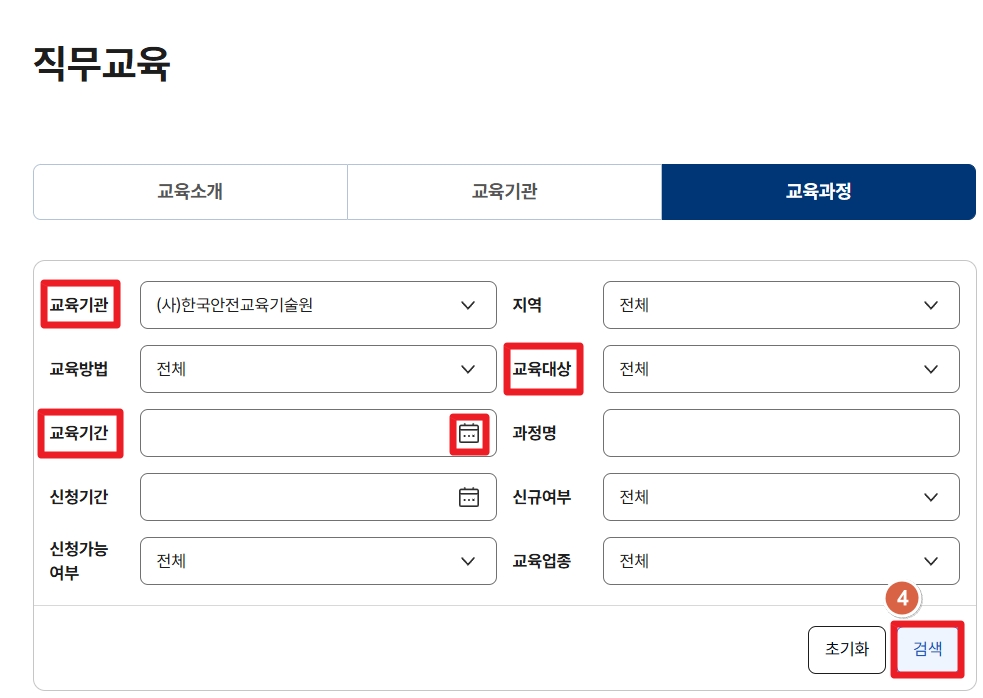Expand the 신청가능 여부 dropdown

coord(318,561)
